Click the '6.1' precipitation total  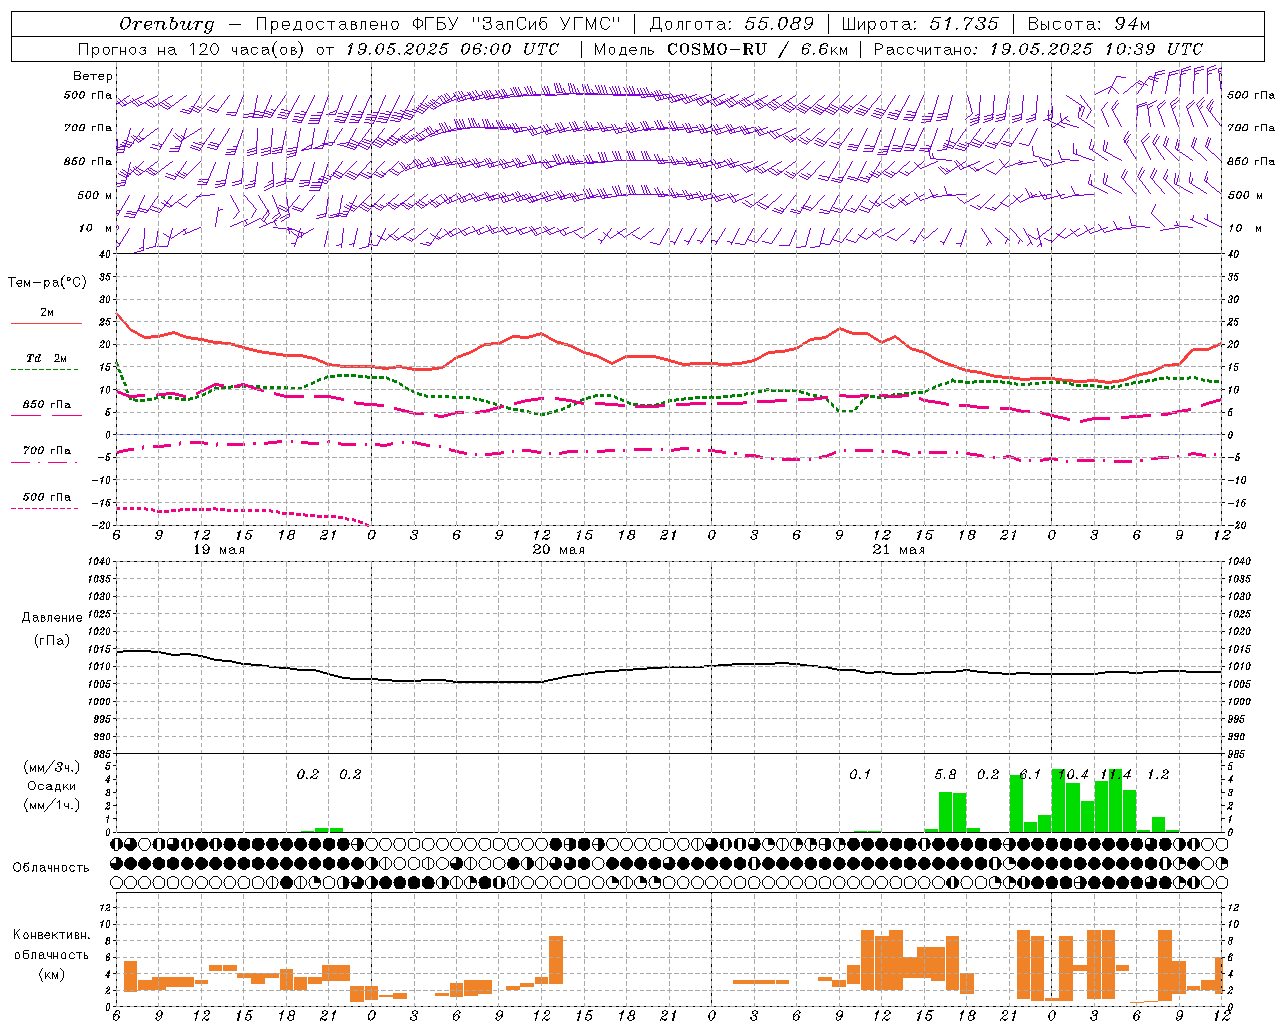point(1030,775)
